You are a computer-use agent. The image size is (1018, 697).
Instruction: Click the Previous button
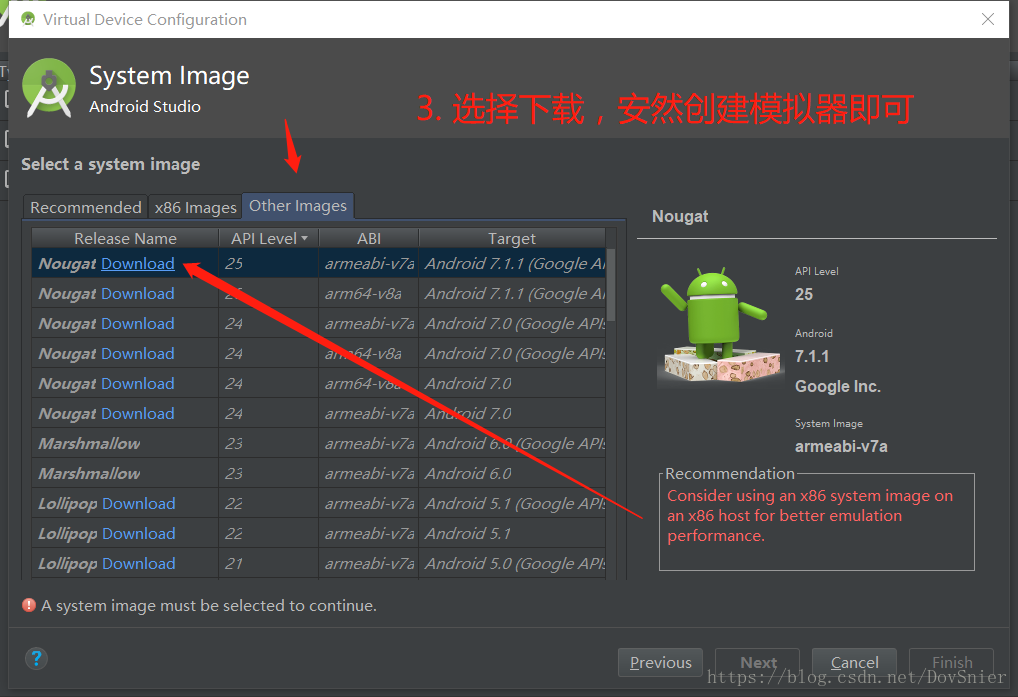[x=660, y=663]
